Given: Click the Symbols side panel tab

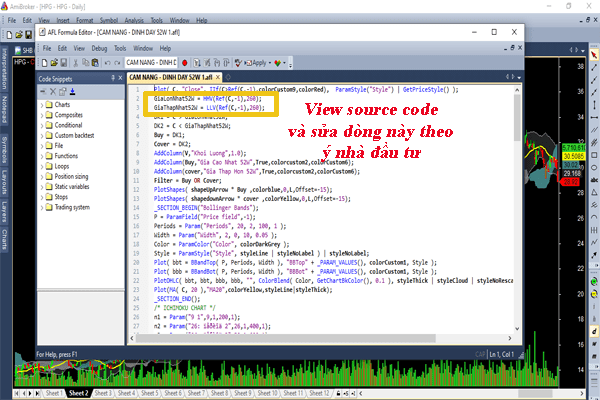Looking at the screenshot, I should click(4, 150).
